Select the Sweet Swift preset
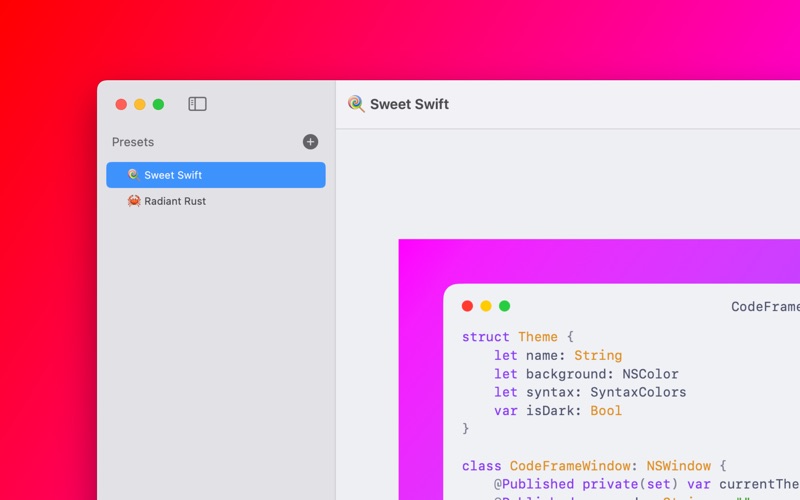This screenshot has width=800, height=500. [216, 175]
